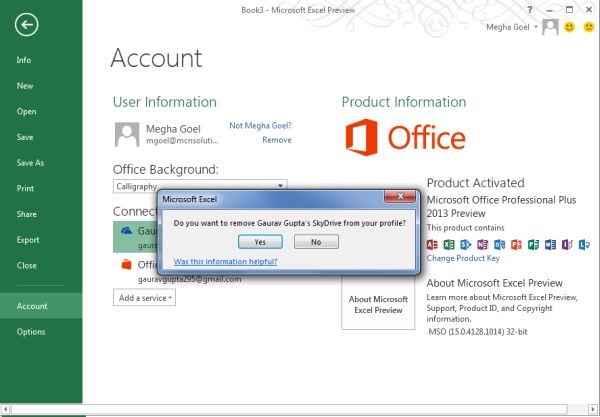Viewport: 600px width, 417px height.
Task: Choose Close from the backstage menu
Action: click(26, 265)
